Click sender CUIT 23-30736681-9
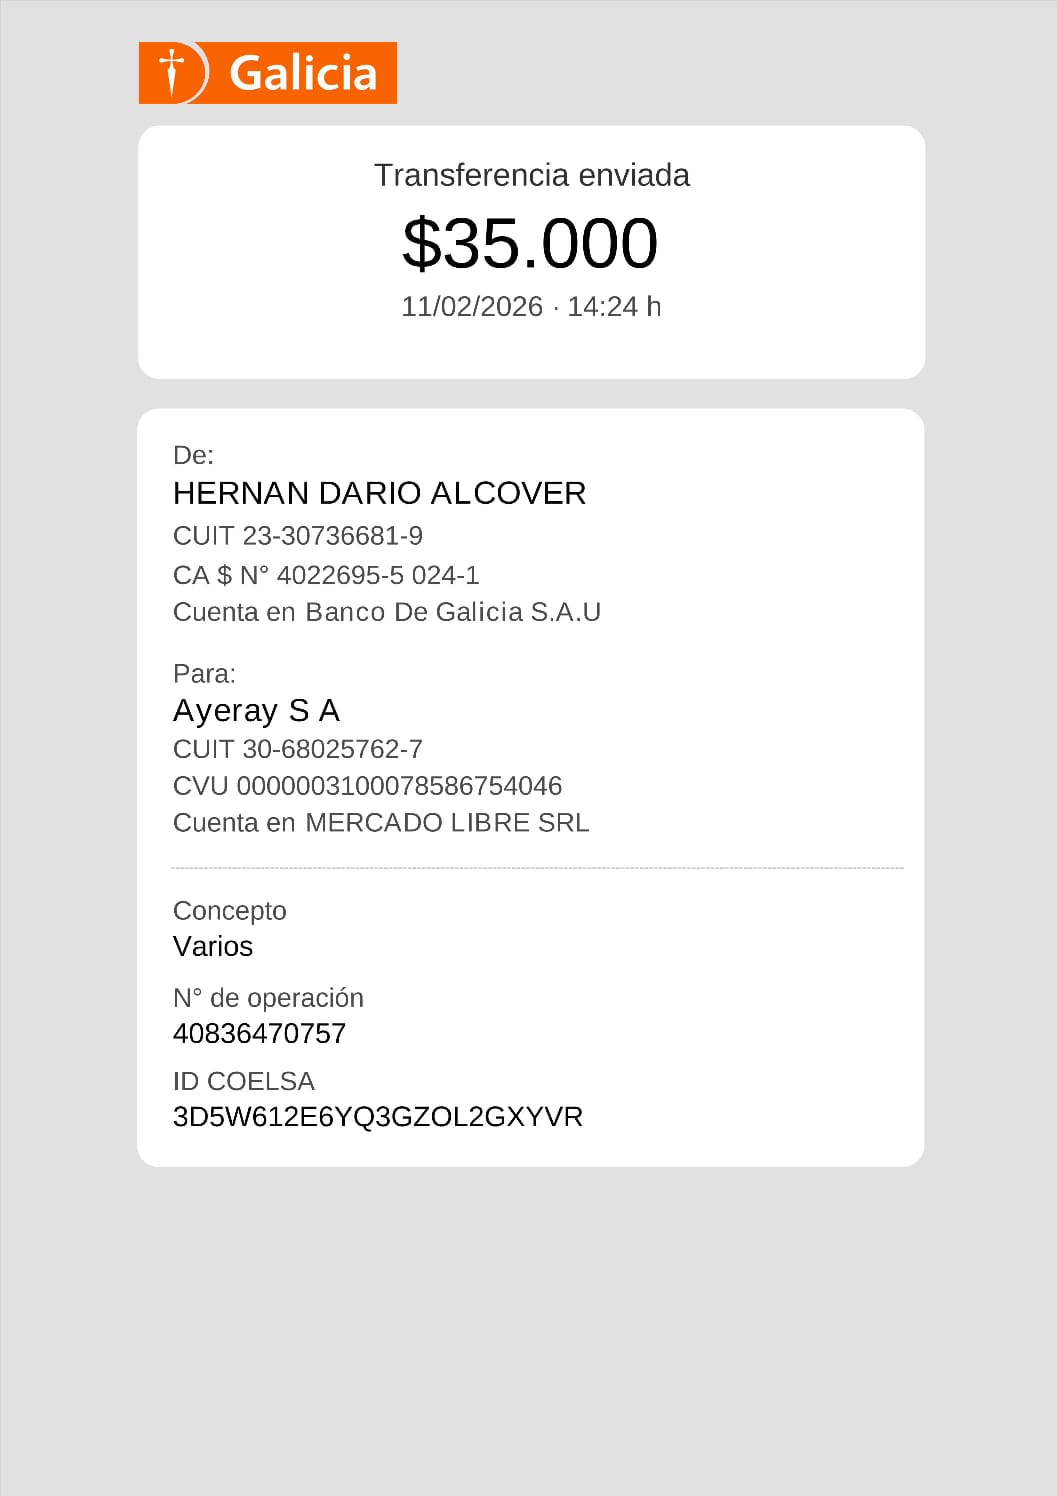This screenshot has height=1496, width=1057. tap(298, 536)
